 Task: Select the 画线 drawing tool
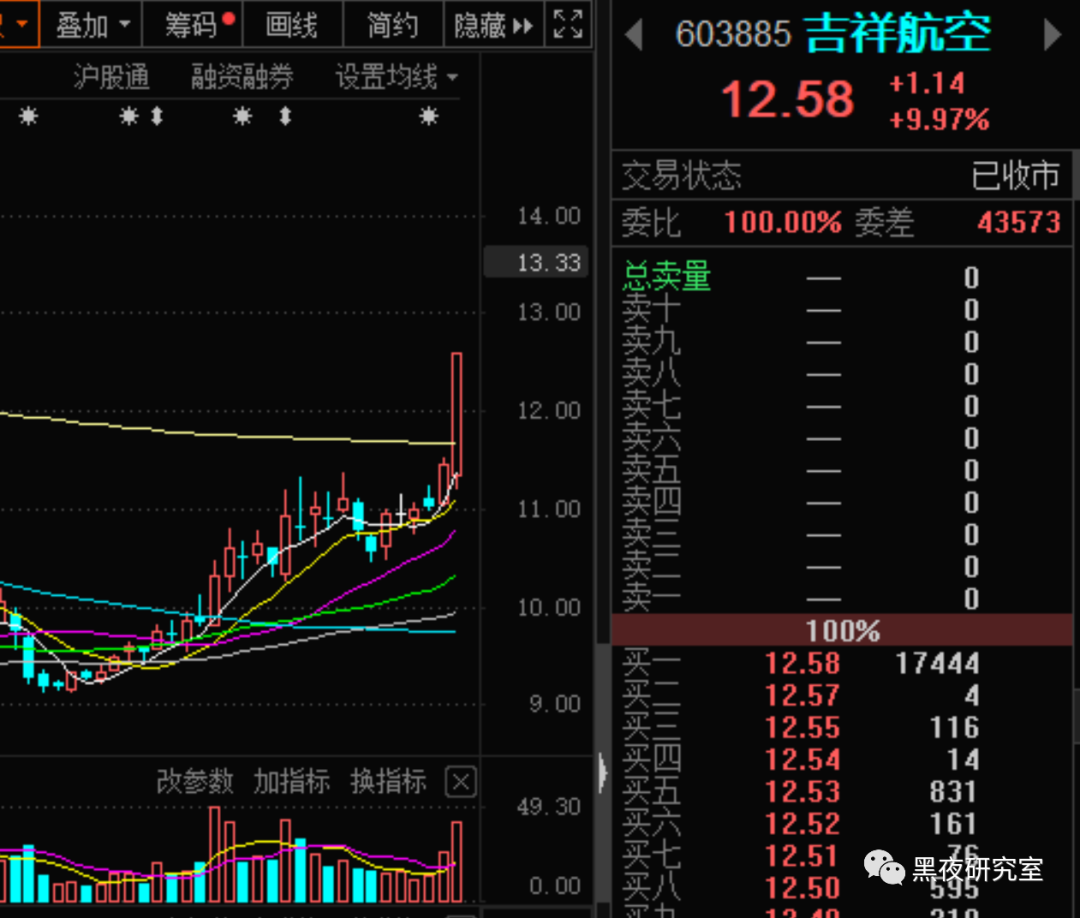(292, 25)
